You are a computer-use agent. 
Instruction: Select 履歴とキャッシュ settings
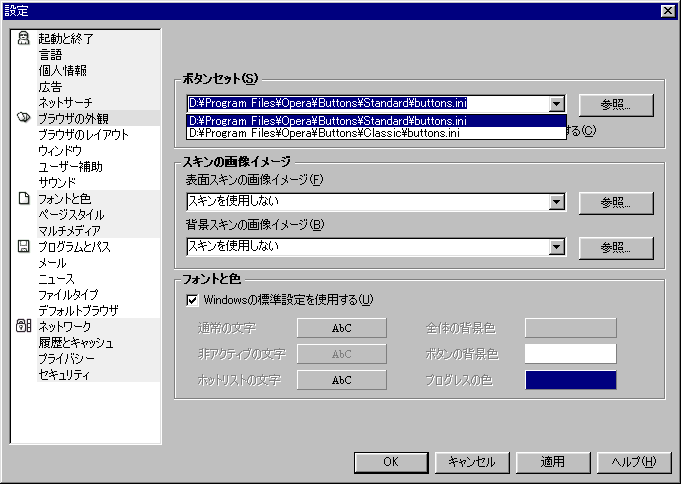tap(76, 342)
